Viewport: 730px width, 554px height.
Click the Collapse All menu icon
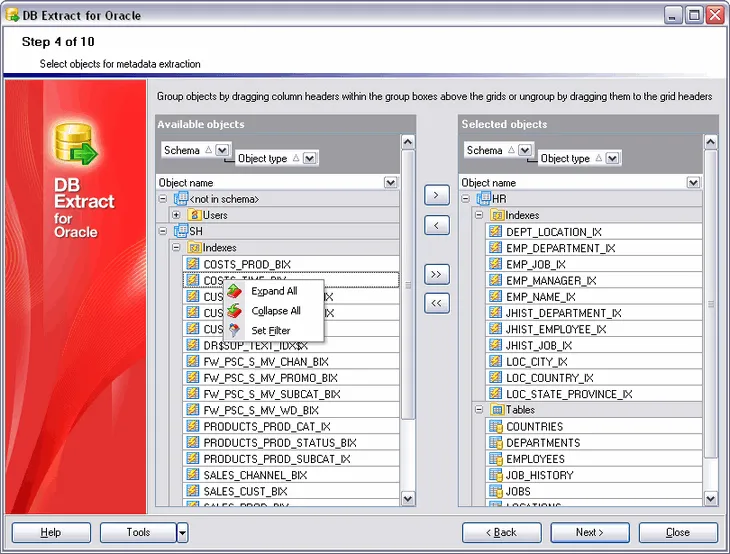pos(235,311)
